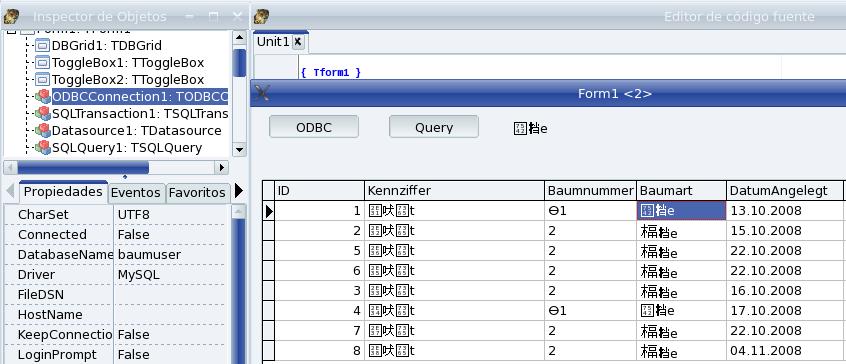
Task: Click date cell 13.10.2008
Action: click(x=784, y=211)
